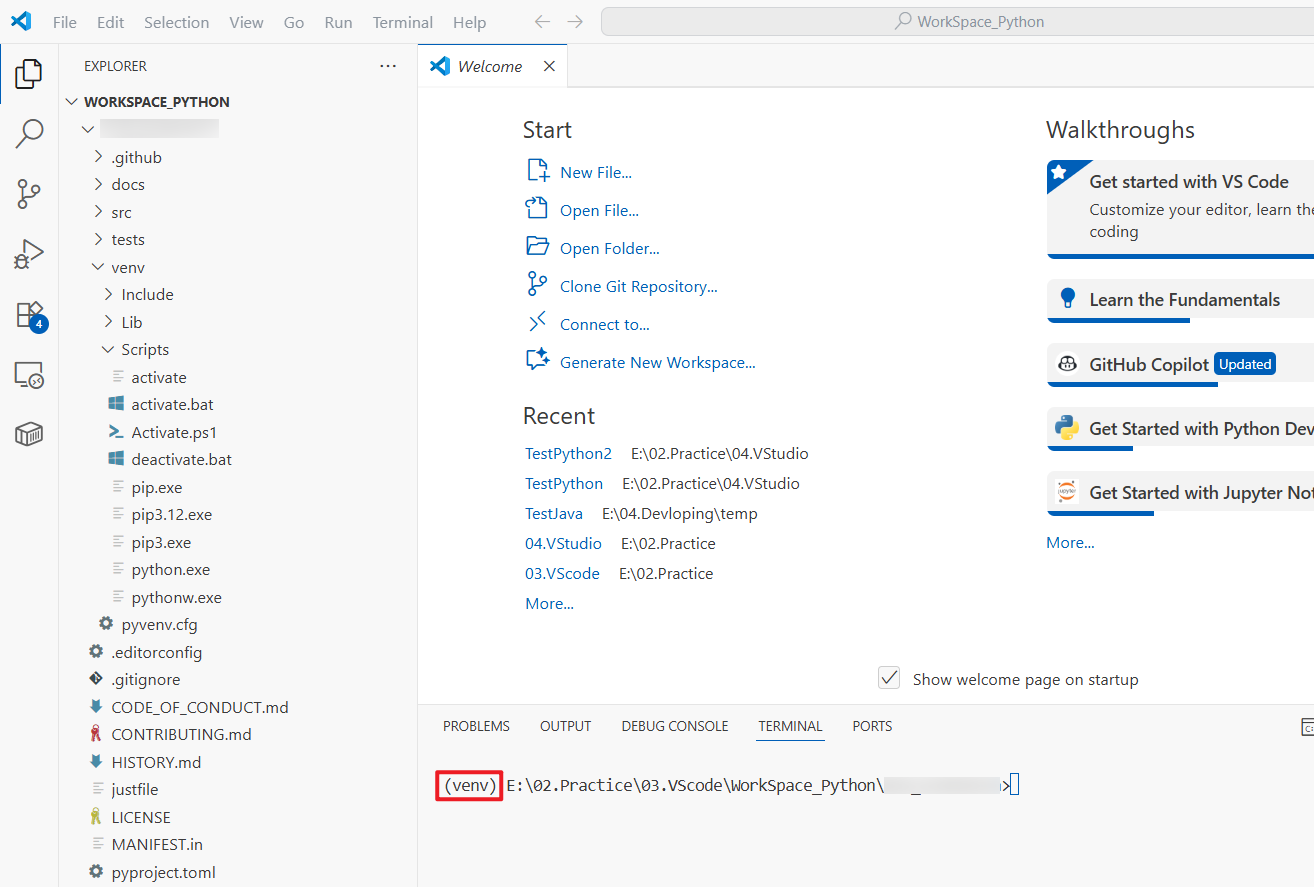
Task: Expand the Include folder
Action: pos(108,294)
